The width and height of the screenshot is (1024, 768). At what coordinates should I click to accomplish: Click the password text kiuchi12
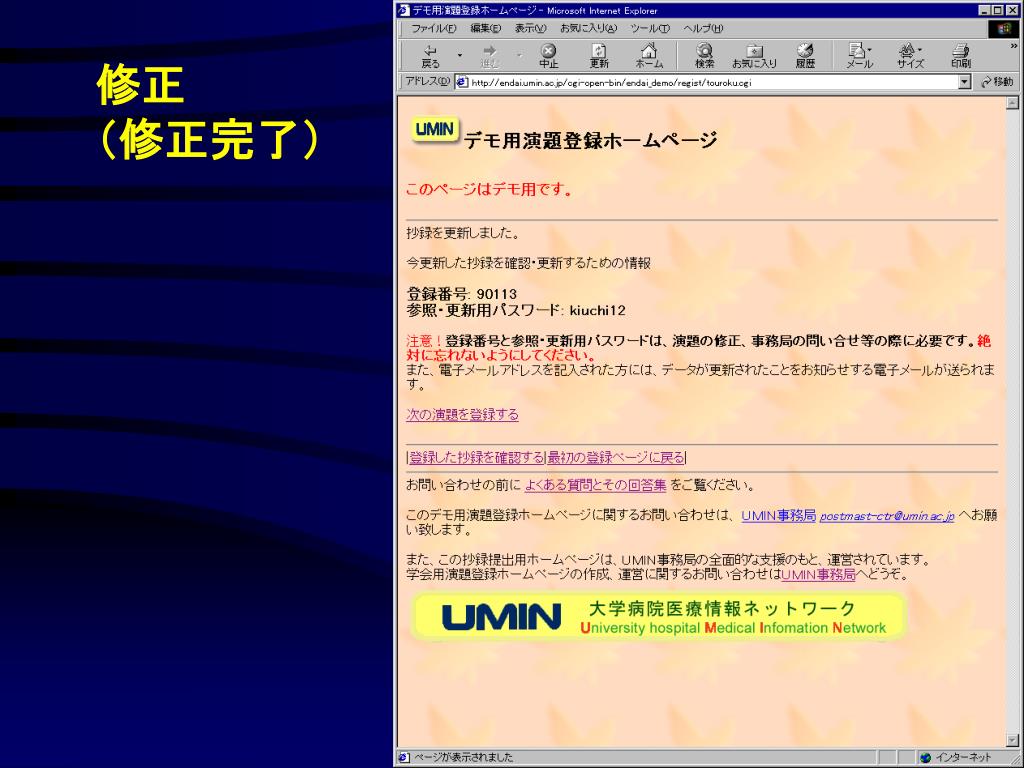pos(597,310)
